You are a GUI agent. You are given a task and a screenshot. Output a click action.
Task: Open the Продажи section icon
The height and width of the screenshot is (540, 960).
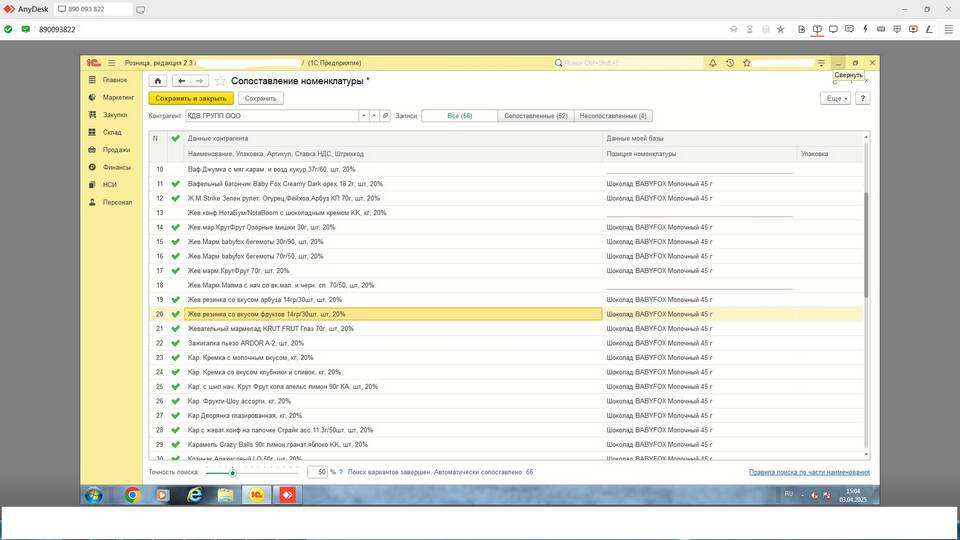click(x=92, y=149)
